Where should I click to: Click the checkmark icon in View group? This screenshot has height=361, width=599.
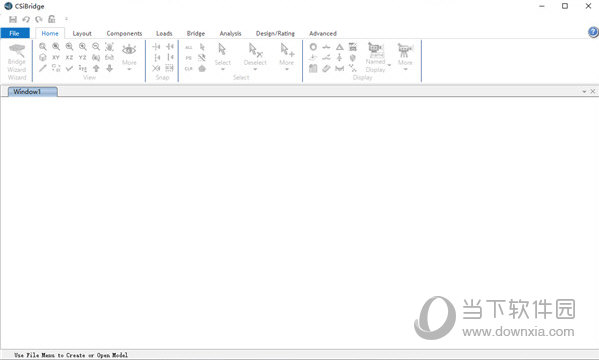[x=69, y=68]
